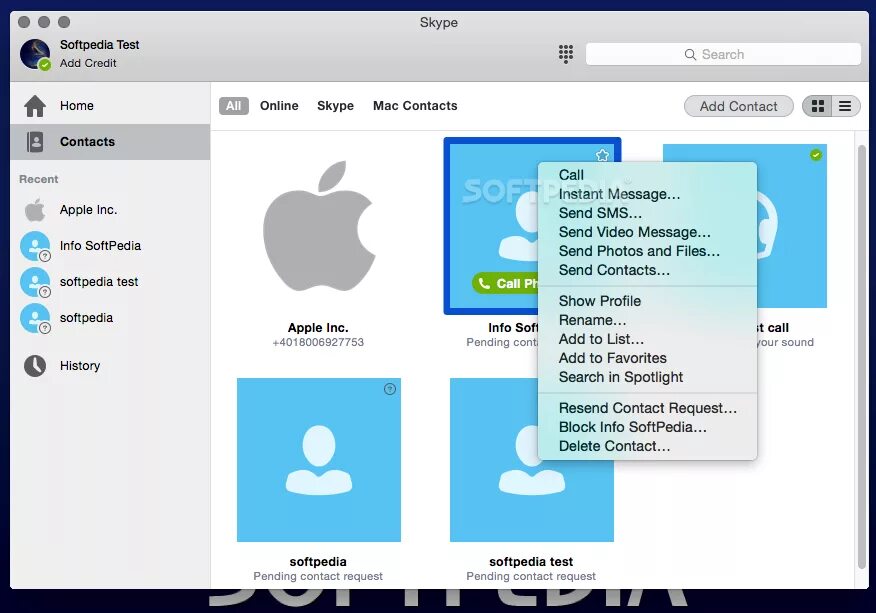Click the Recent section header
876x613 pixels.
(x=39, y=179)
